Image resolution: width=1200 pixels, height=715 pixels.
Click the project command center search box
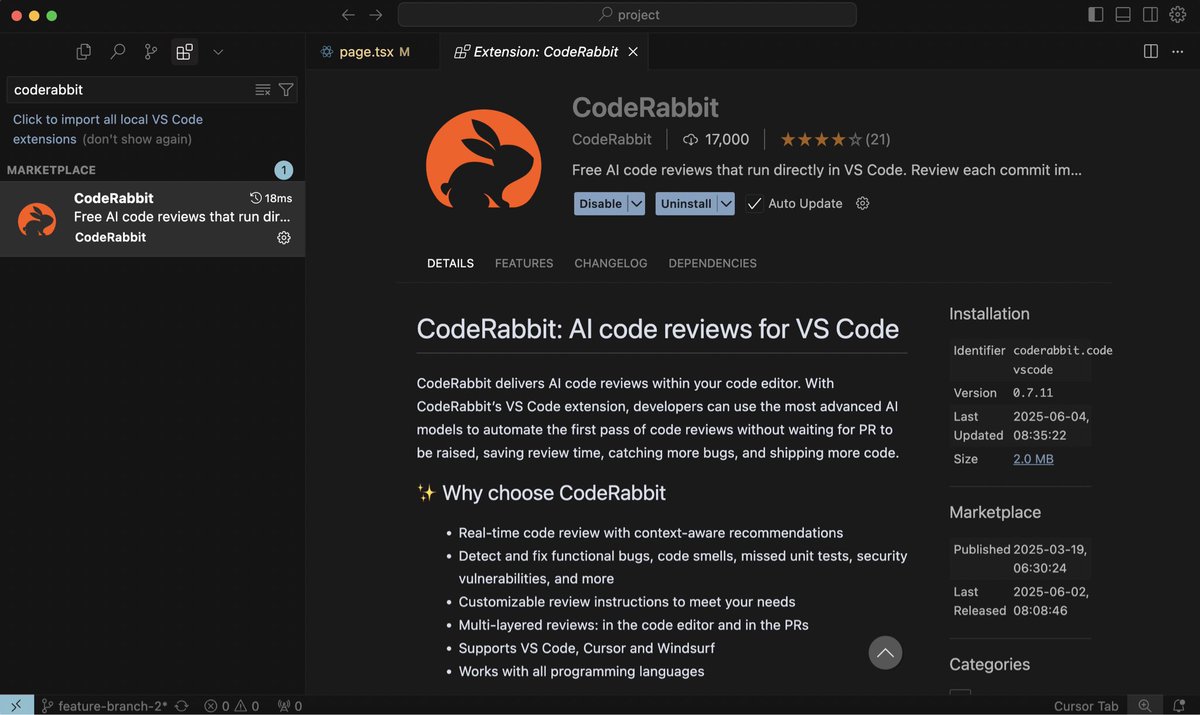tap(627, 15)
